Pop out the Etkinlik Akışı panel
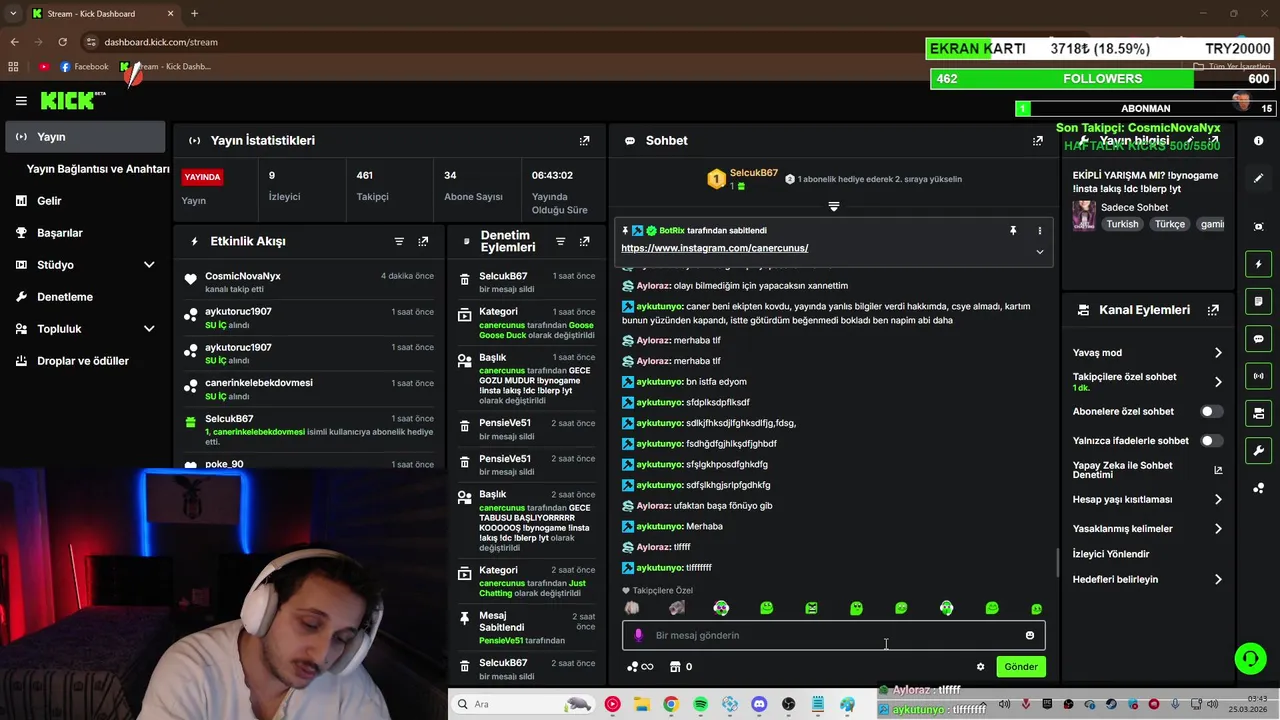The image size is (1280, 720). point(424,242)
